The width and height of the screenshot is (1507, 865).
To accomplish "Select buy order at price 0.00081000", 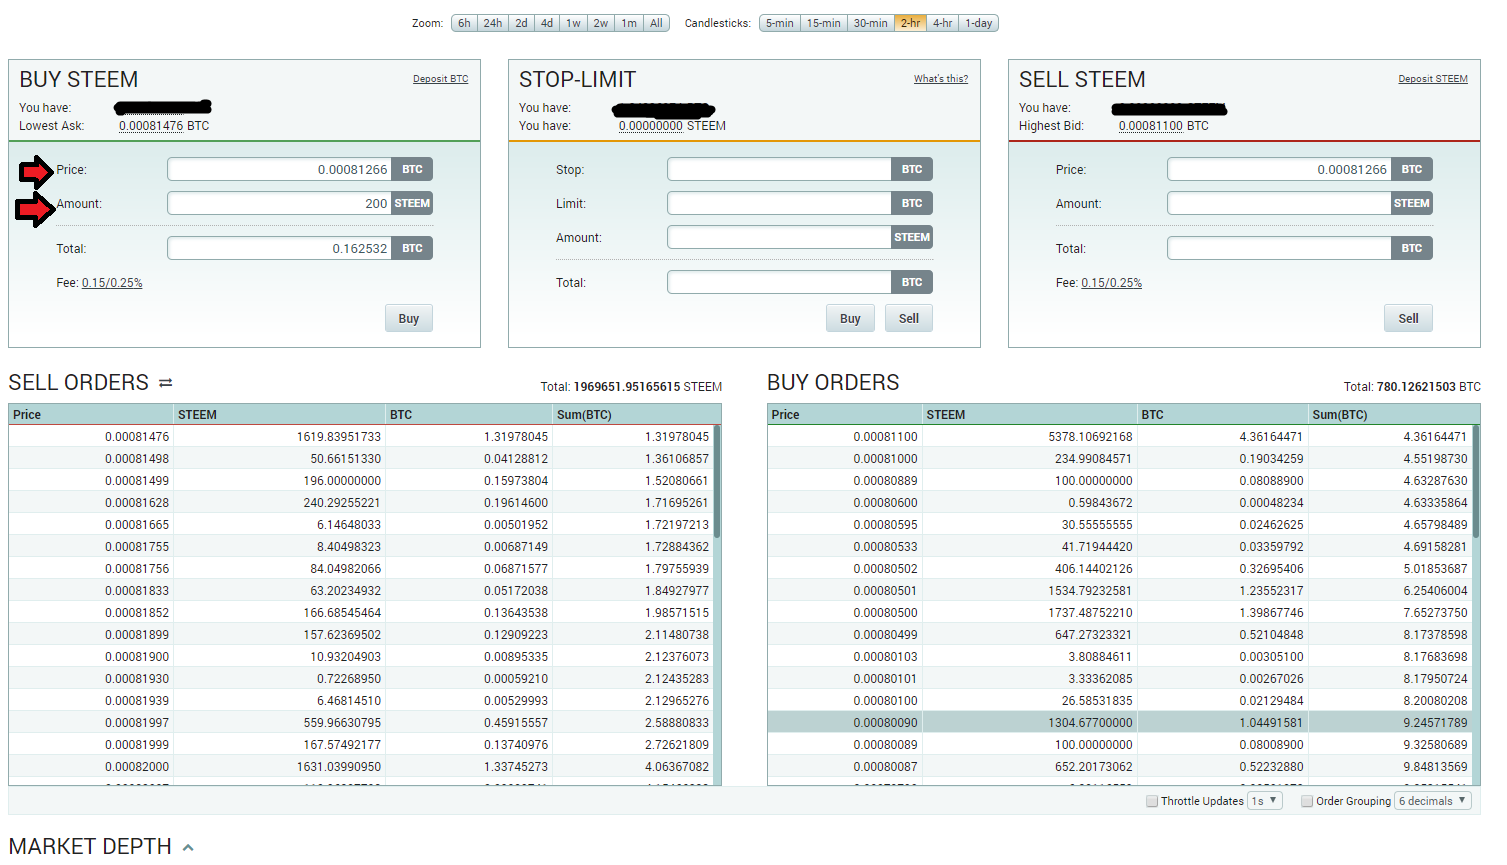I will coord(1120,459).
